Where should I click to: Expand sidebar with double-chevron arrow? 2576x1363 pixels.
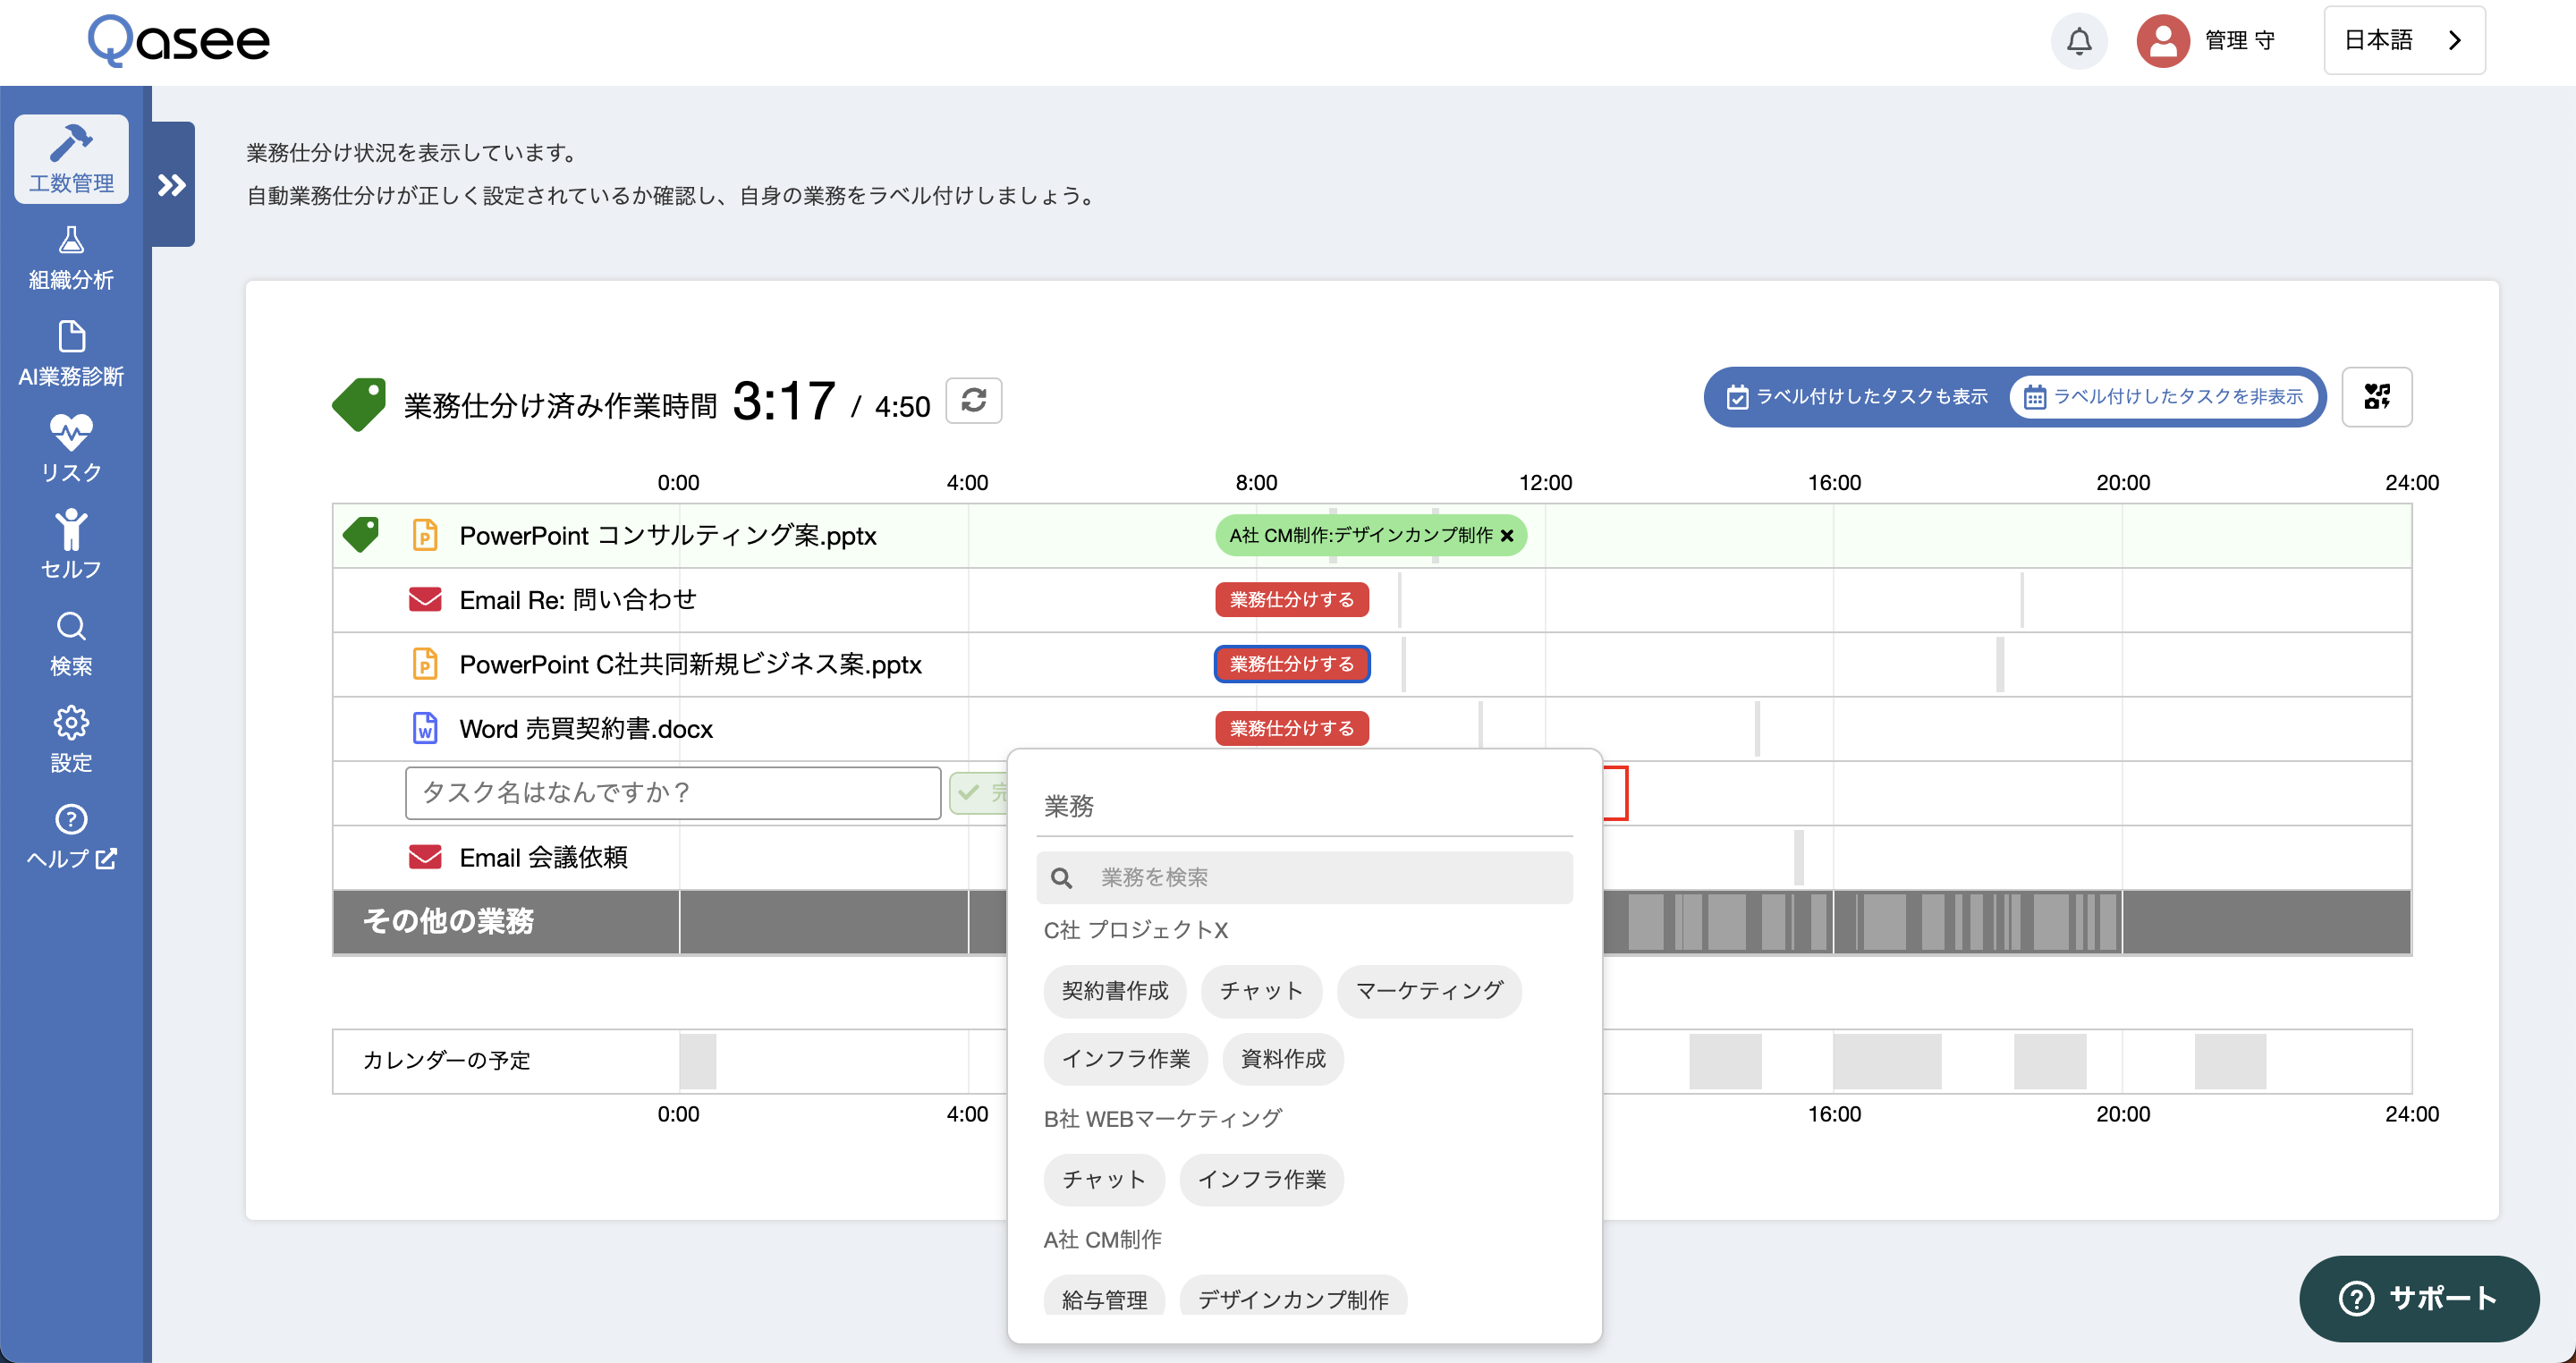[172, 185]
